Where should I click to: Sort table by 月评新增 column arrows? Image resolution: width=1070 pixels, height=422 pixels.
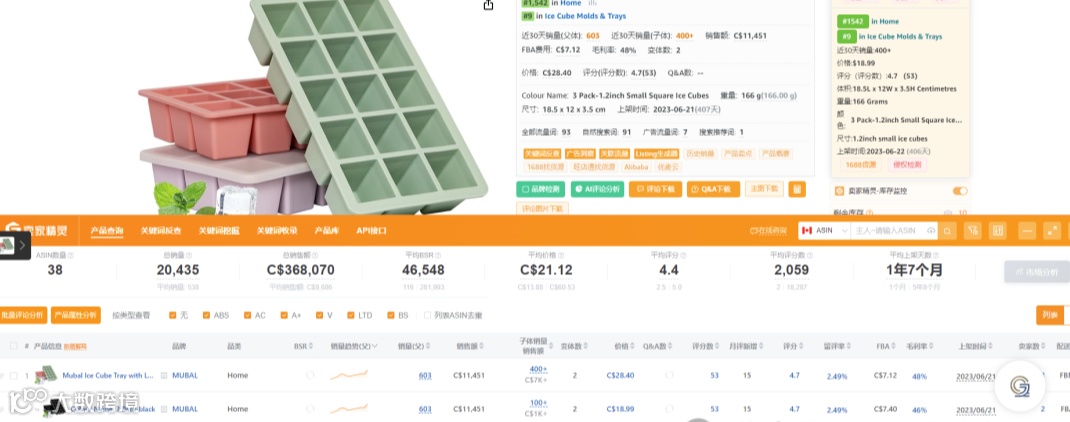point(762,346)
